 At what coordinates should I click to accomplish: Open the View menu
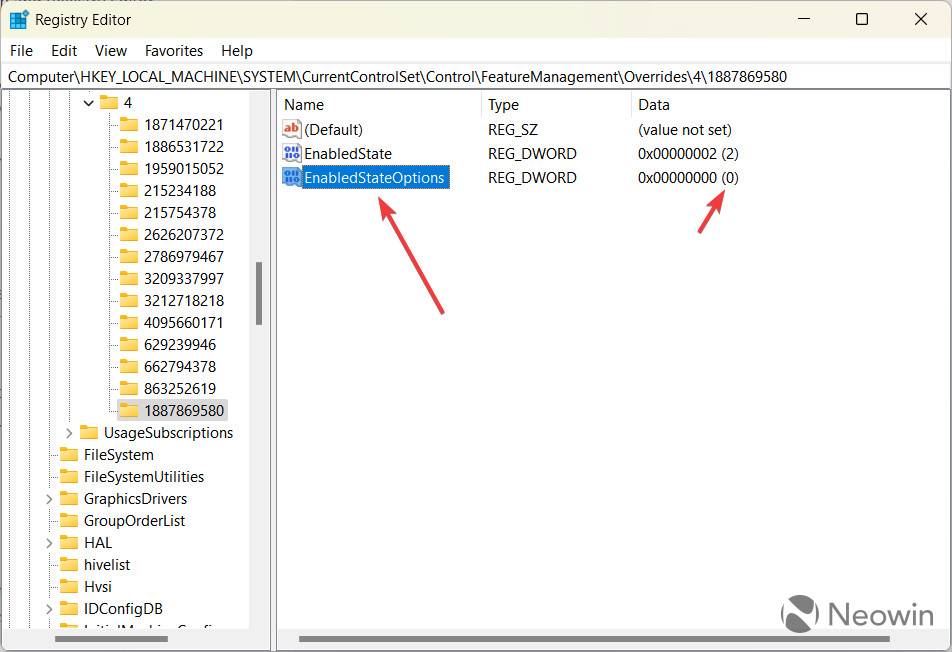[x=110, y=51]
